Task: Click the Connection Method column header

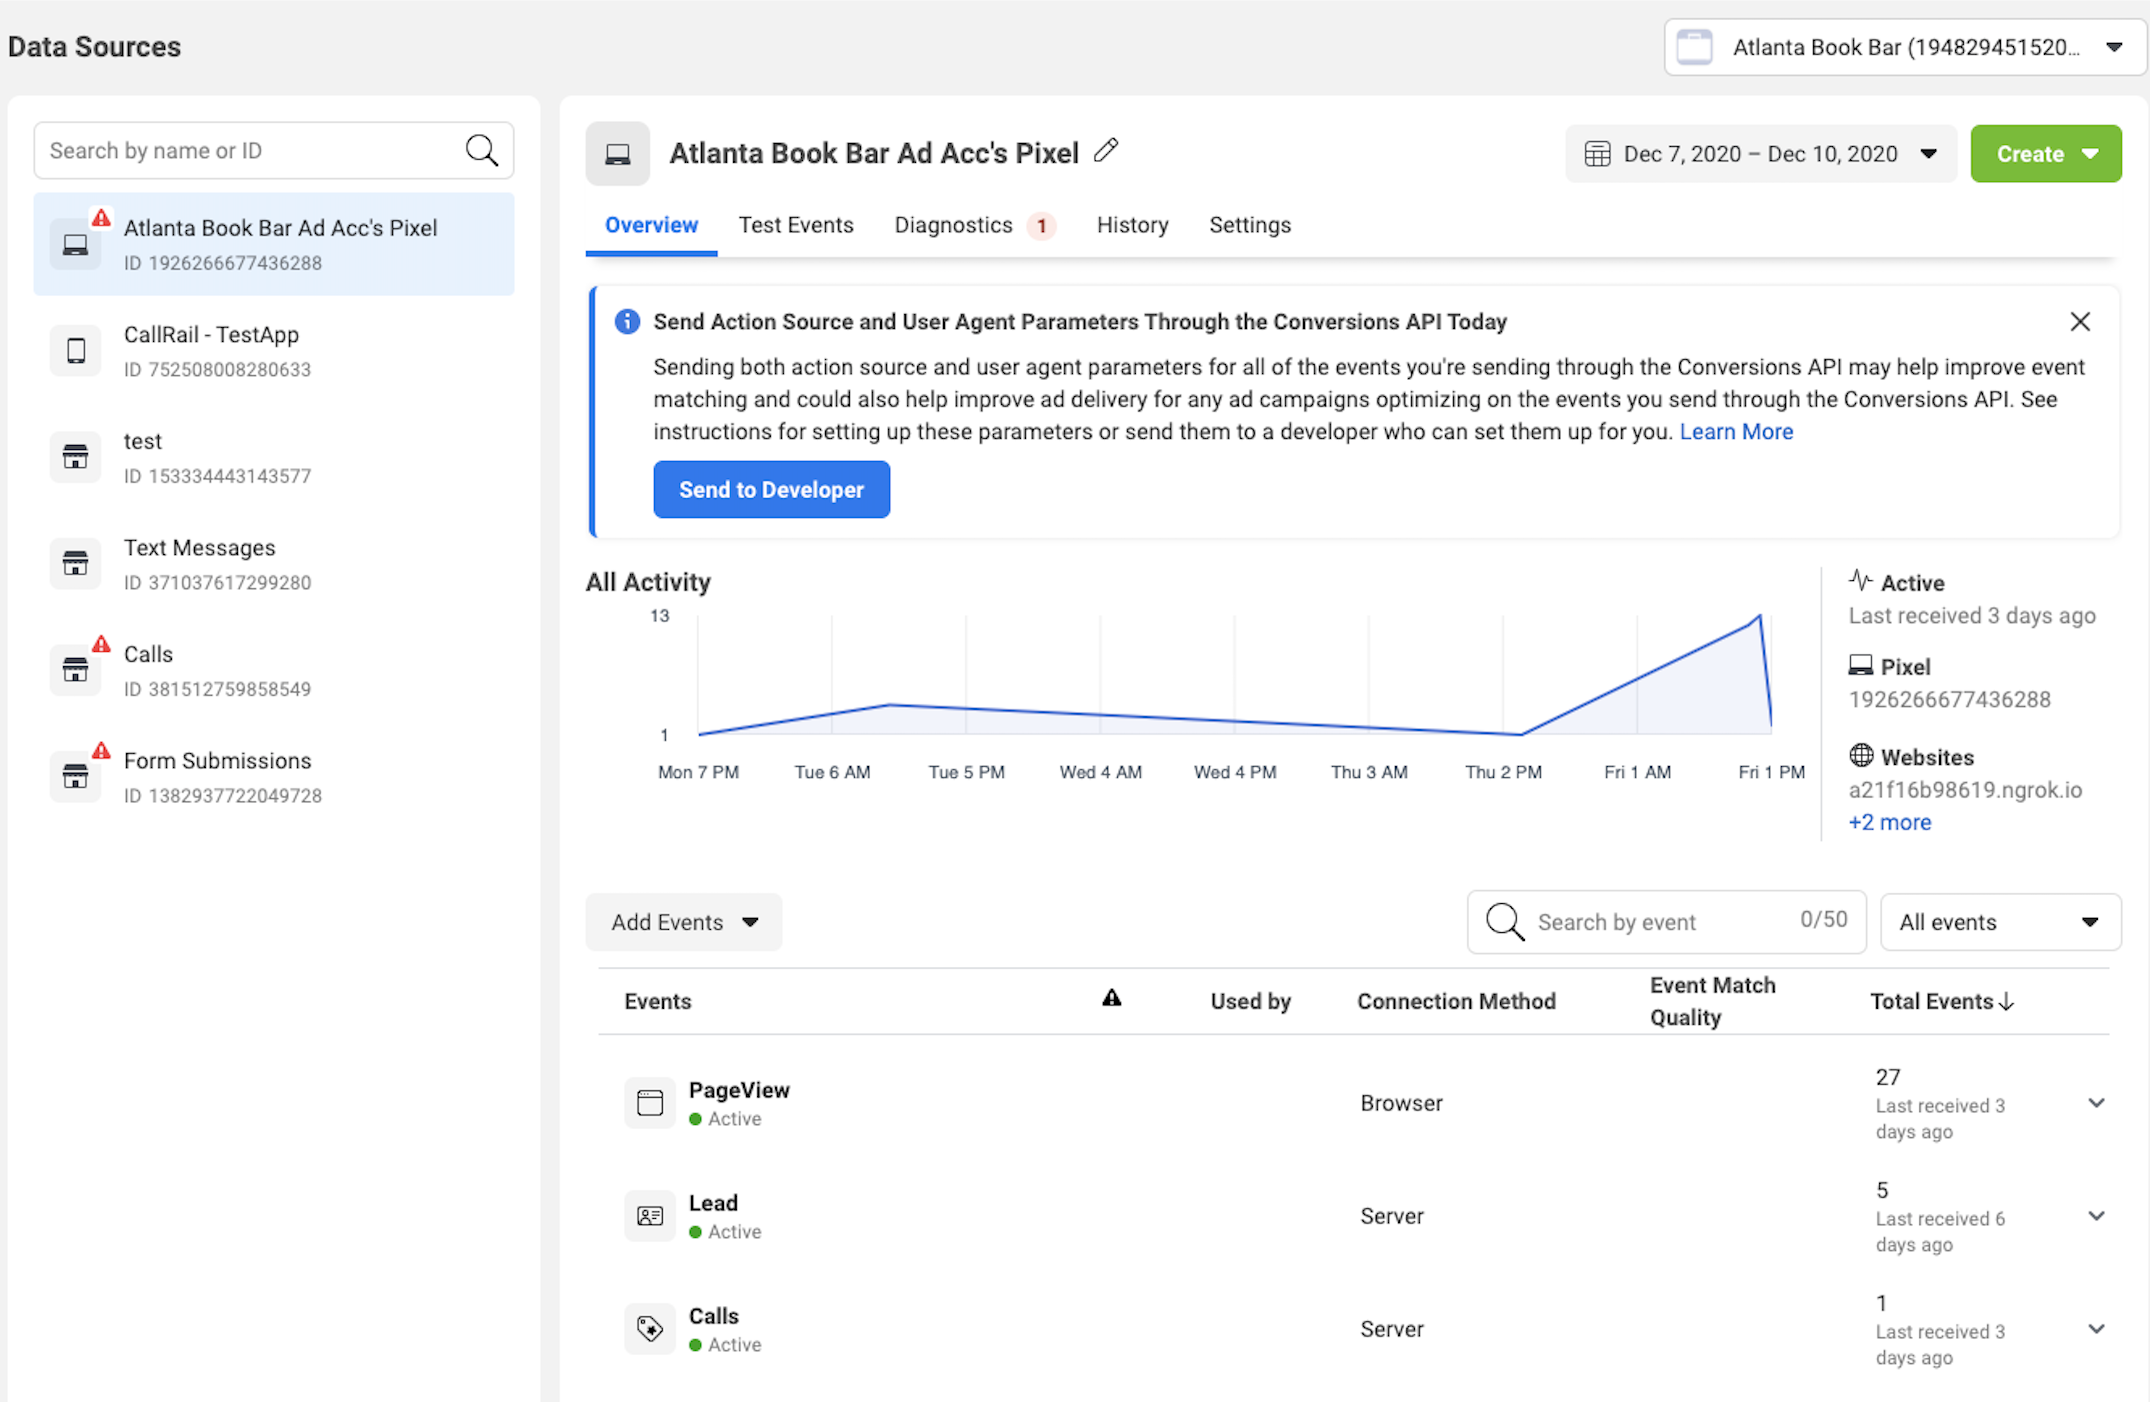Action: point(1456,1001)
